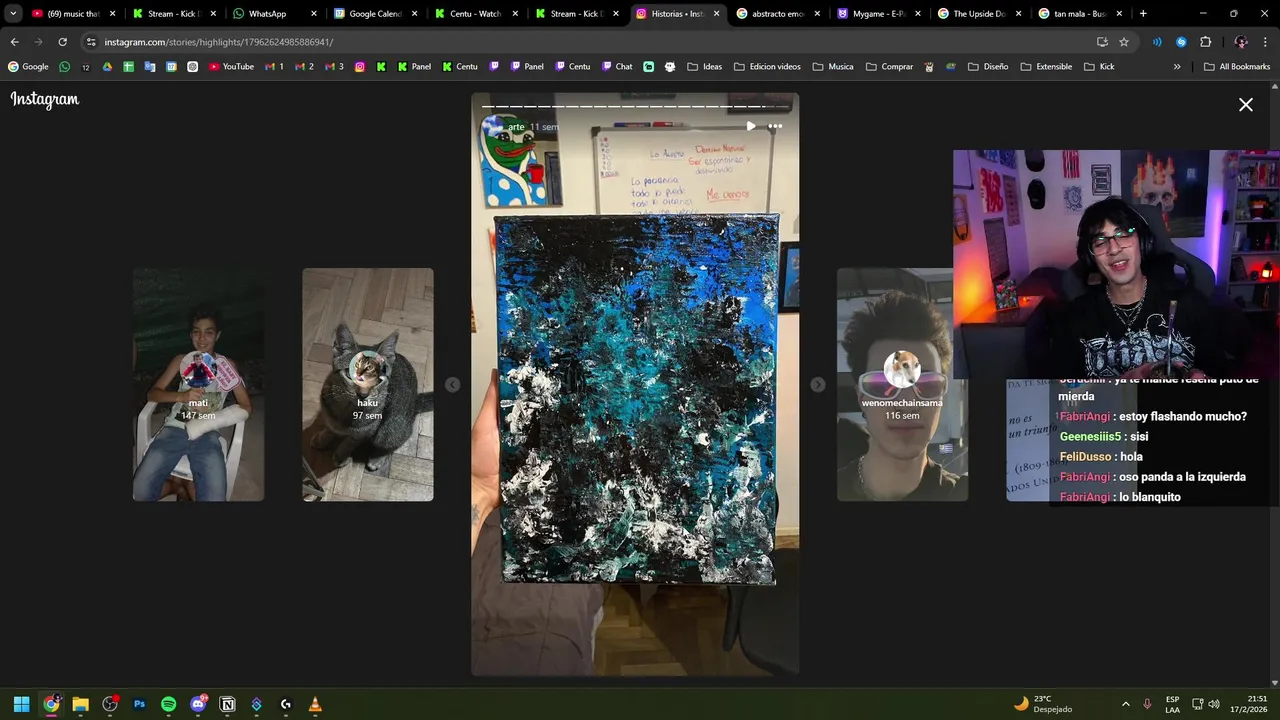Show more bookmarks with the chevron
The height and width of the screenshot is (720, 1280).
click(x=1177, y=67)
